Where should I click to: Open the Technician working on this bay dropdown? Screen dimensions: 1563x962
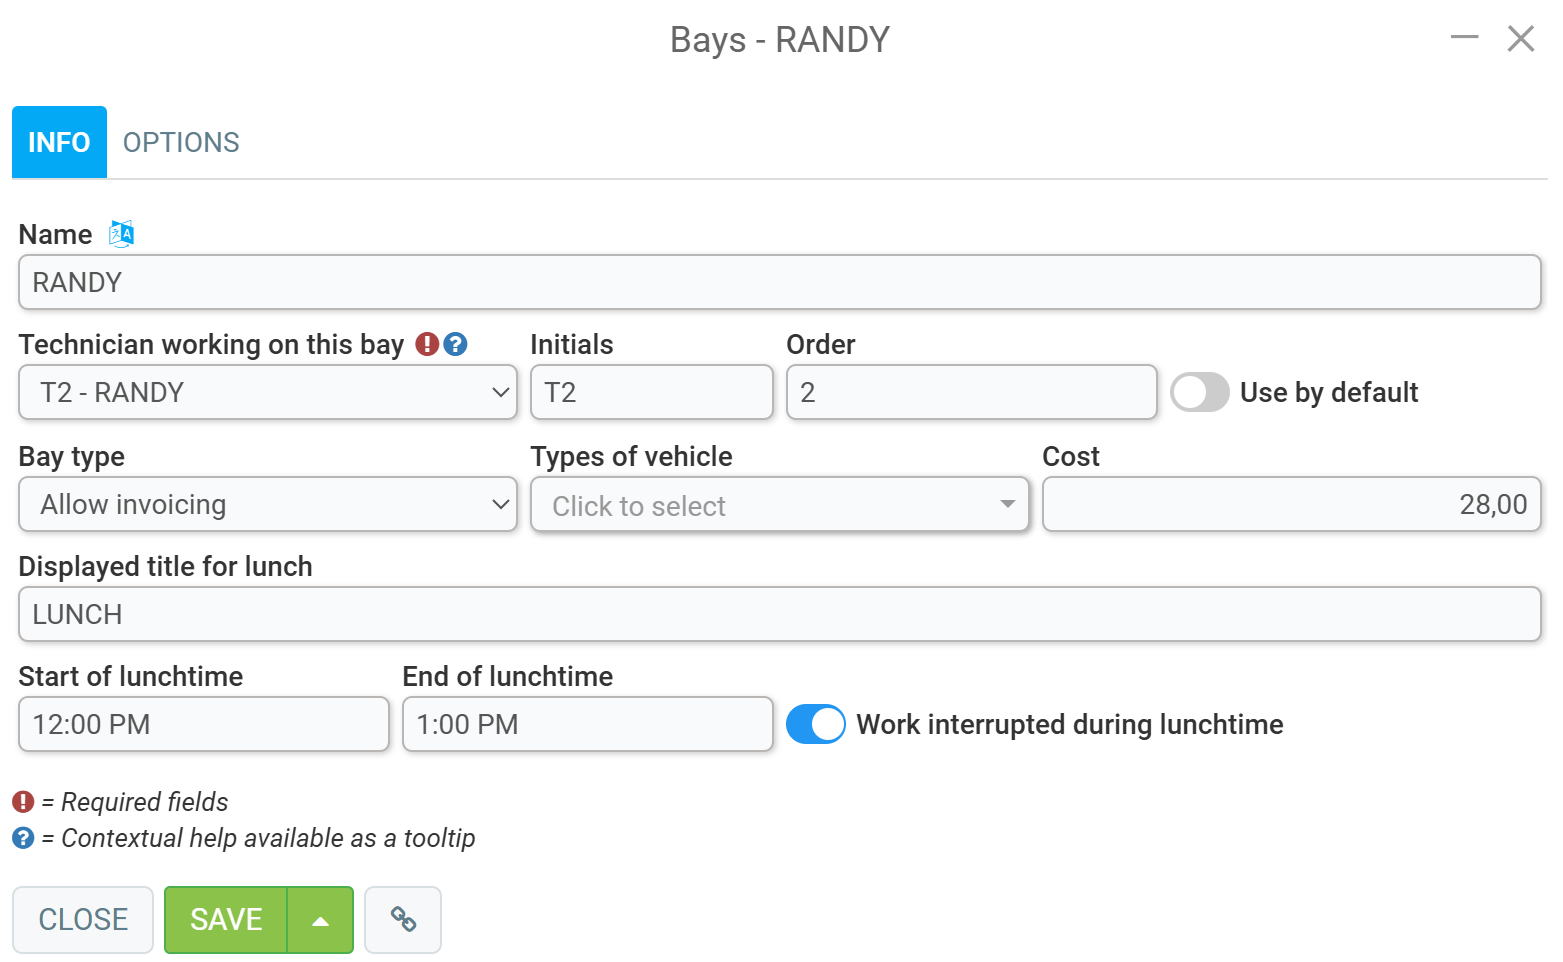coord(268,392)
